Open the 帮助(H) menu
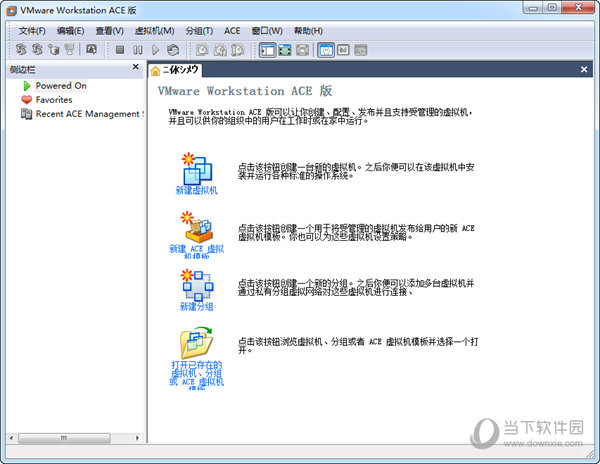Screen dimensions: 600x464 [308, 31]
